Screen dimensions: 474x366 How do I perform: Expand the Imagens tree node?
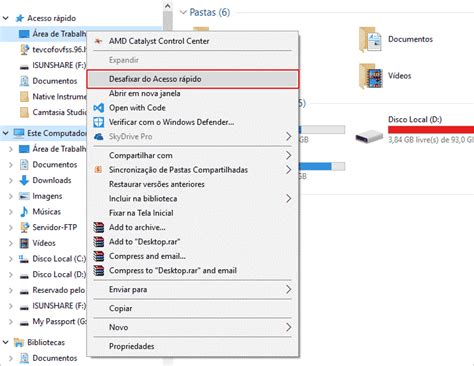coord(11,196)
